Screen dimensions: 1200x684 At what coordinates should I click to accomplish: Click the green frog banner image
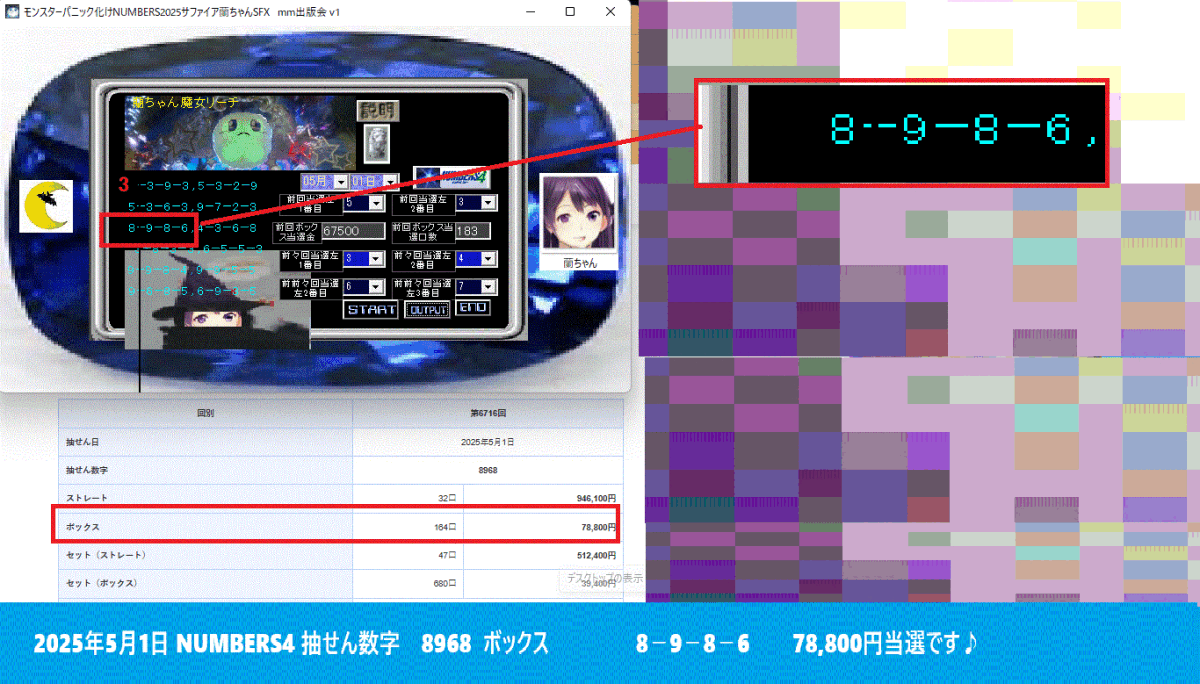pos(240,133)
